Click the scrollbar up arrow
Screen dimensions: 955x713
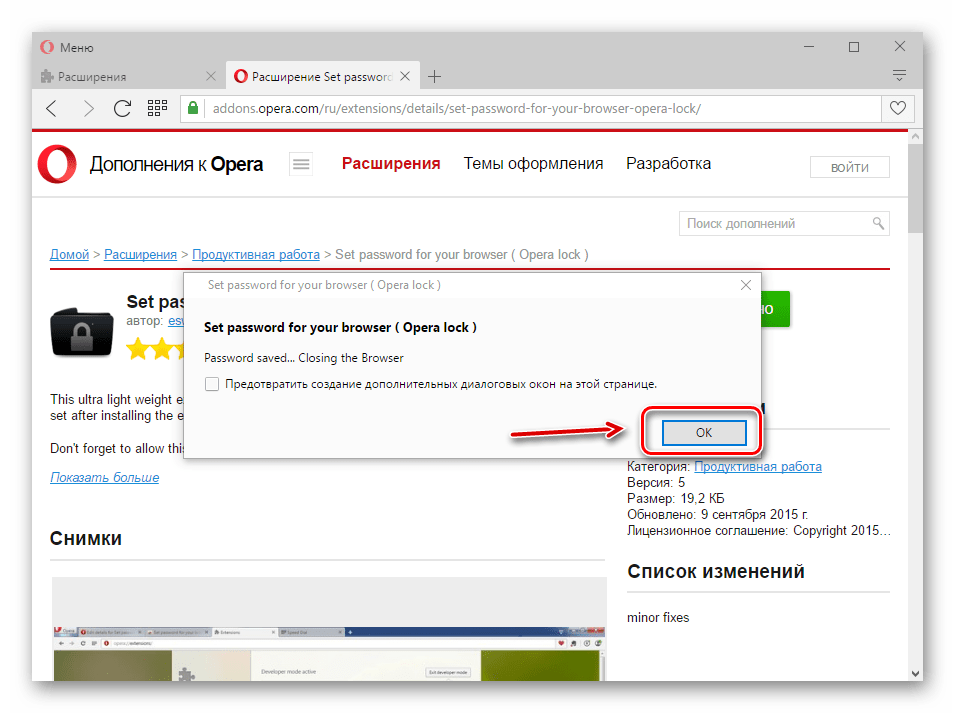pyautogui.click(x=915, y=138)
